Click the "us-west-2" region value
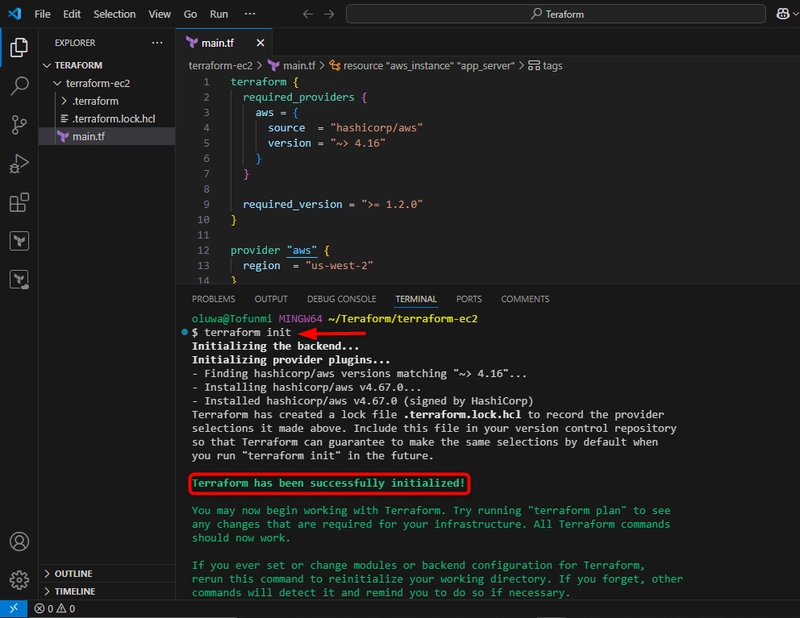Image resolution: width=800 pixels, height=618 pixels. tap(339, 266)
